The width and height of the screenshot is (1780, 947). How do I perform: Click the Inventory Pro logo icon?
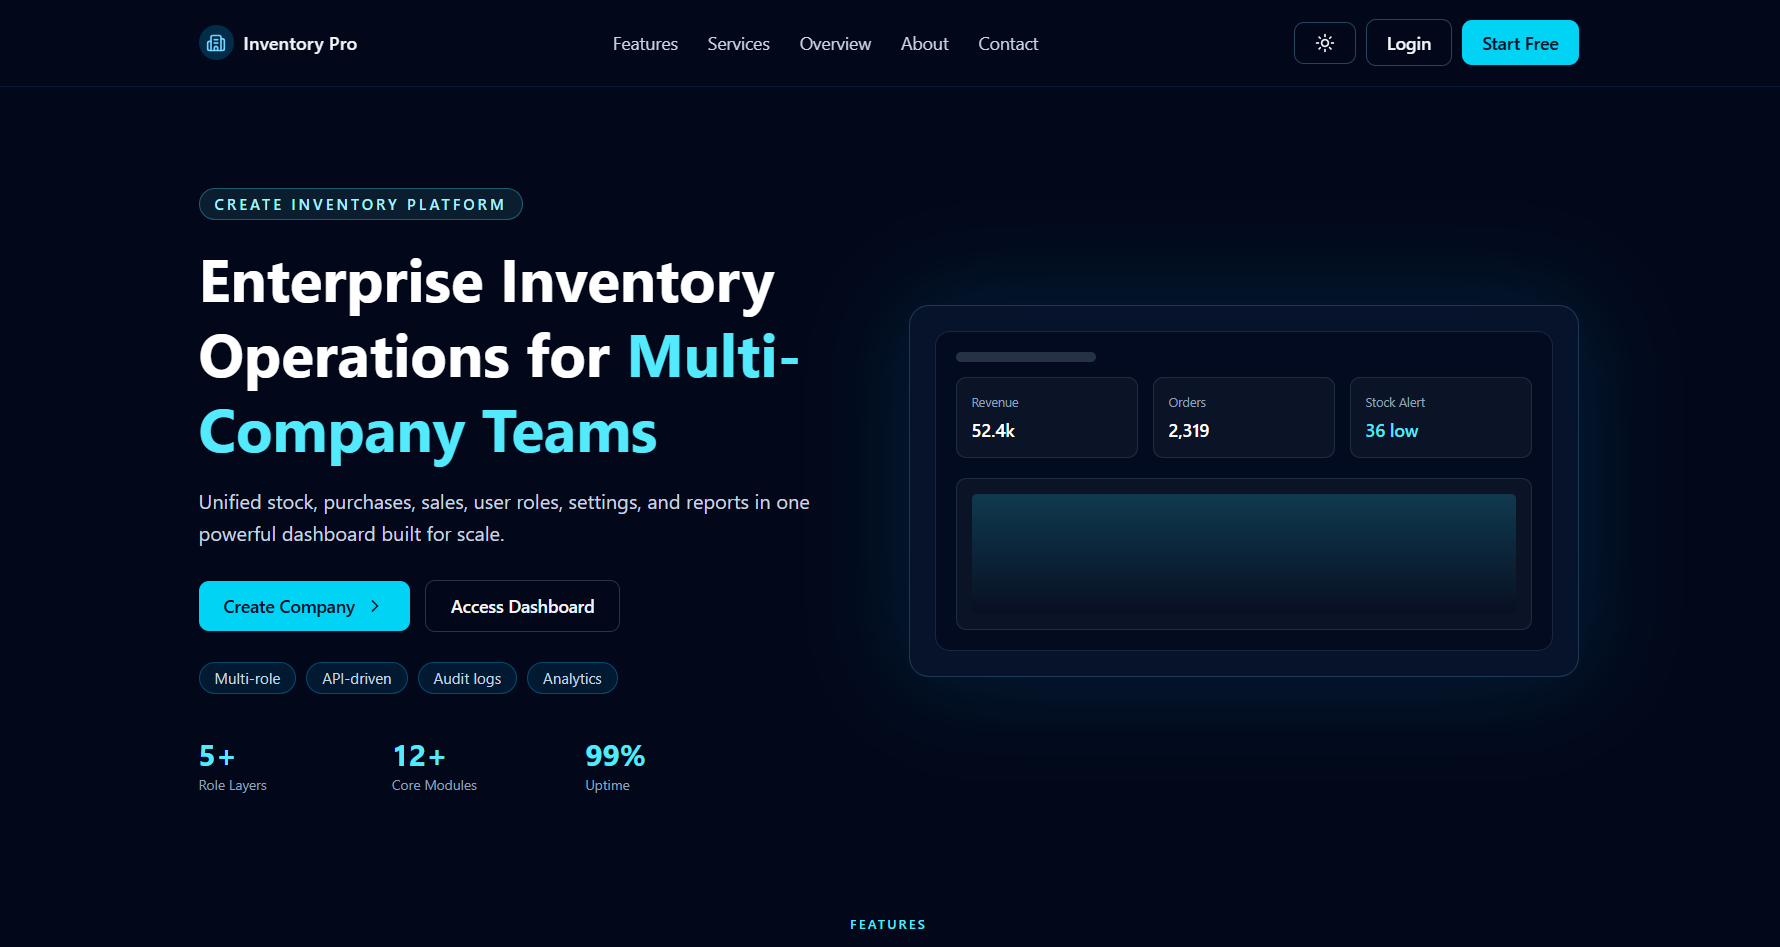point(215,42)
